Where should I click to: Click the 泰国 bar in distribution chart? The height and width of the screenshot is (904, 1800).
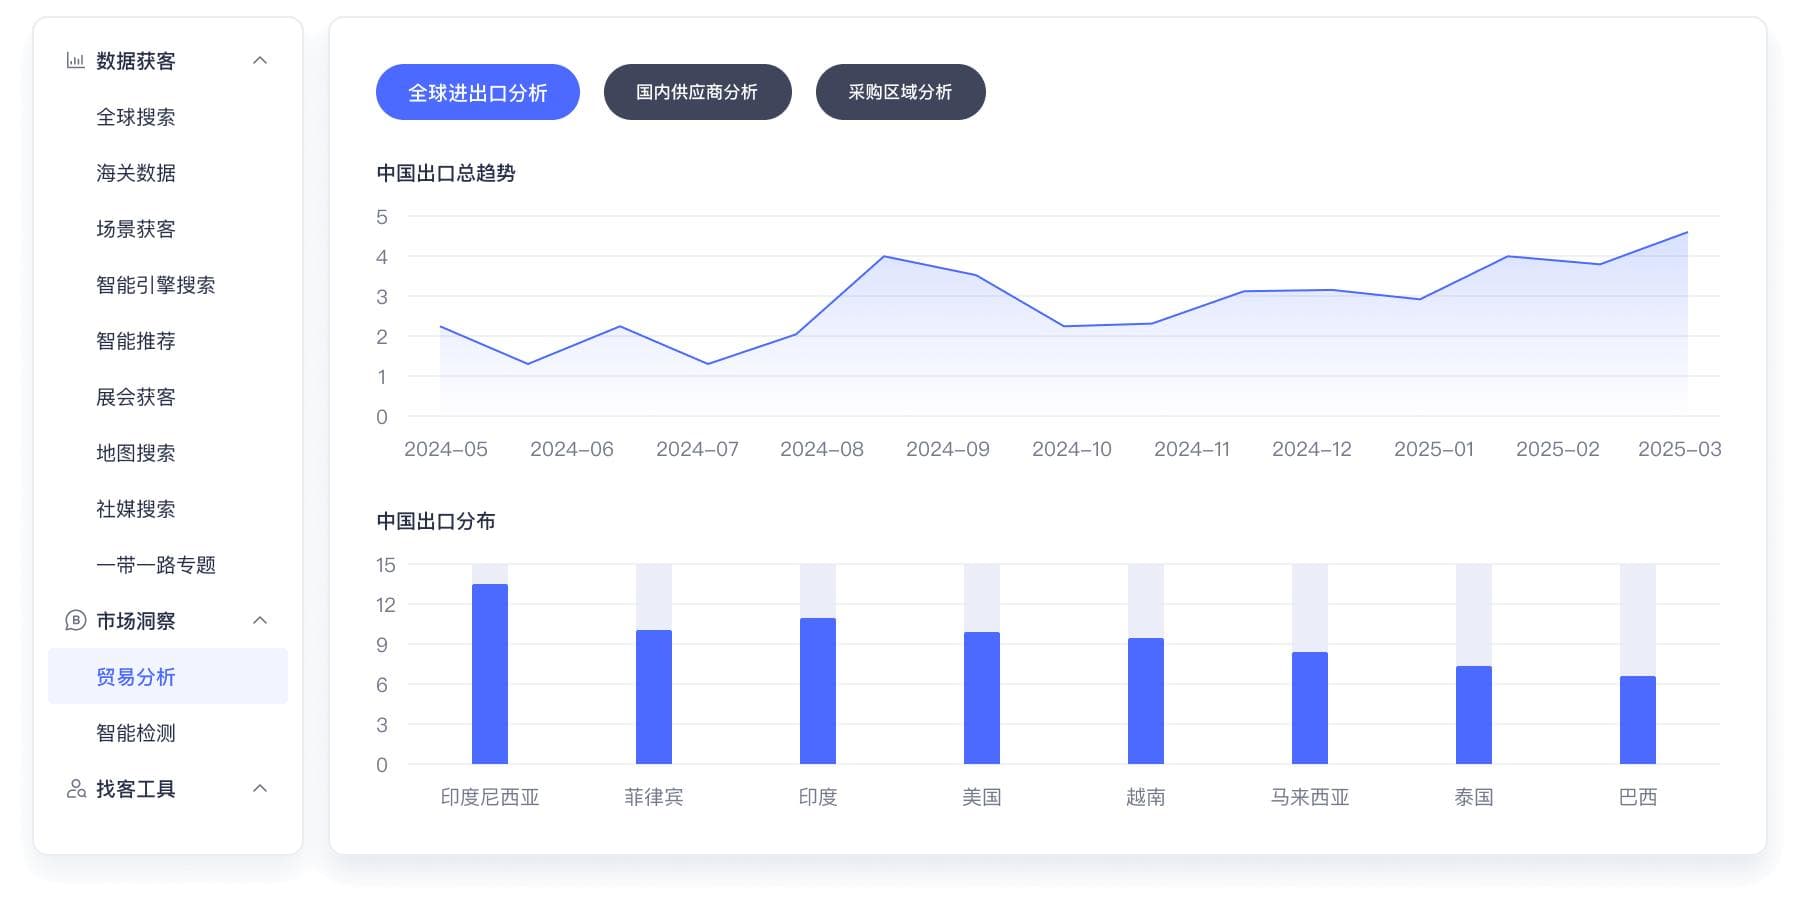(x=1474, y=715)
